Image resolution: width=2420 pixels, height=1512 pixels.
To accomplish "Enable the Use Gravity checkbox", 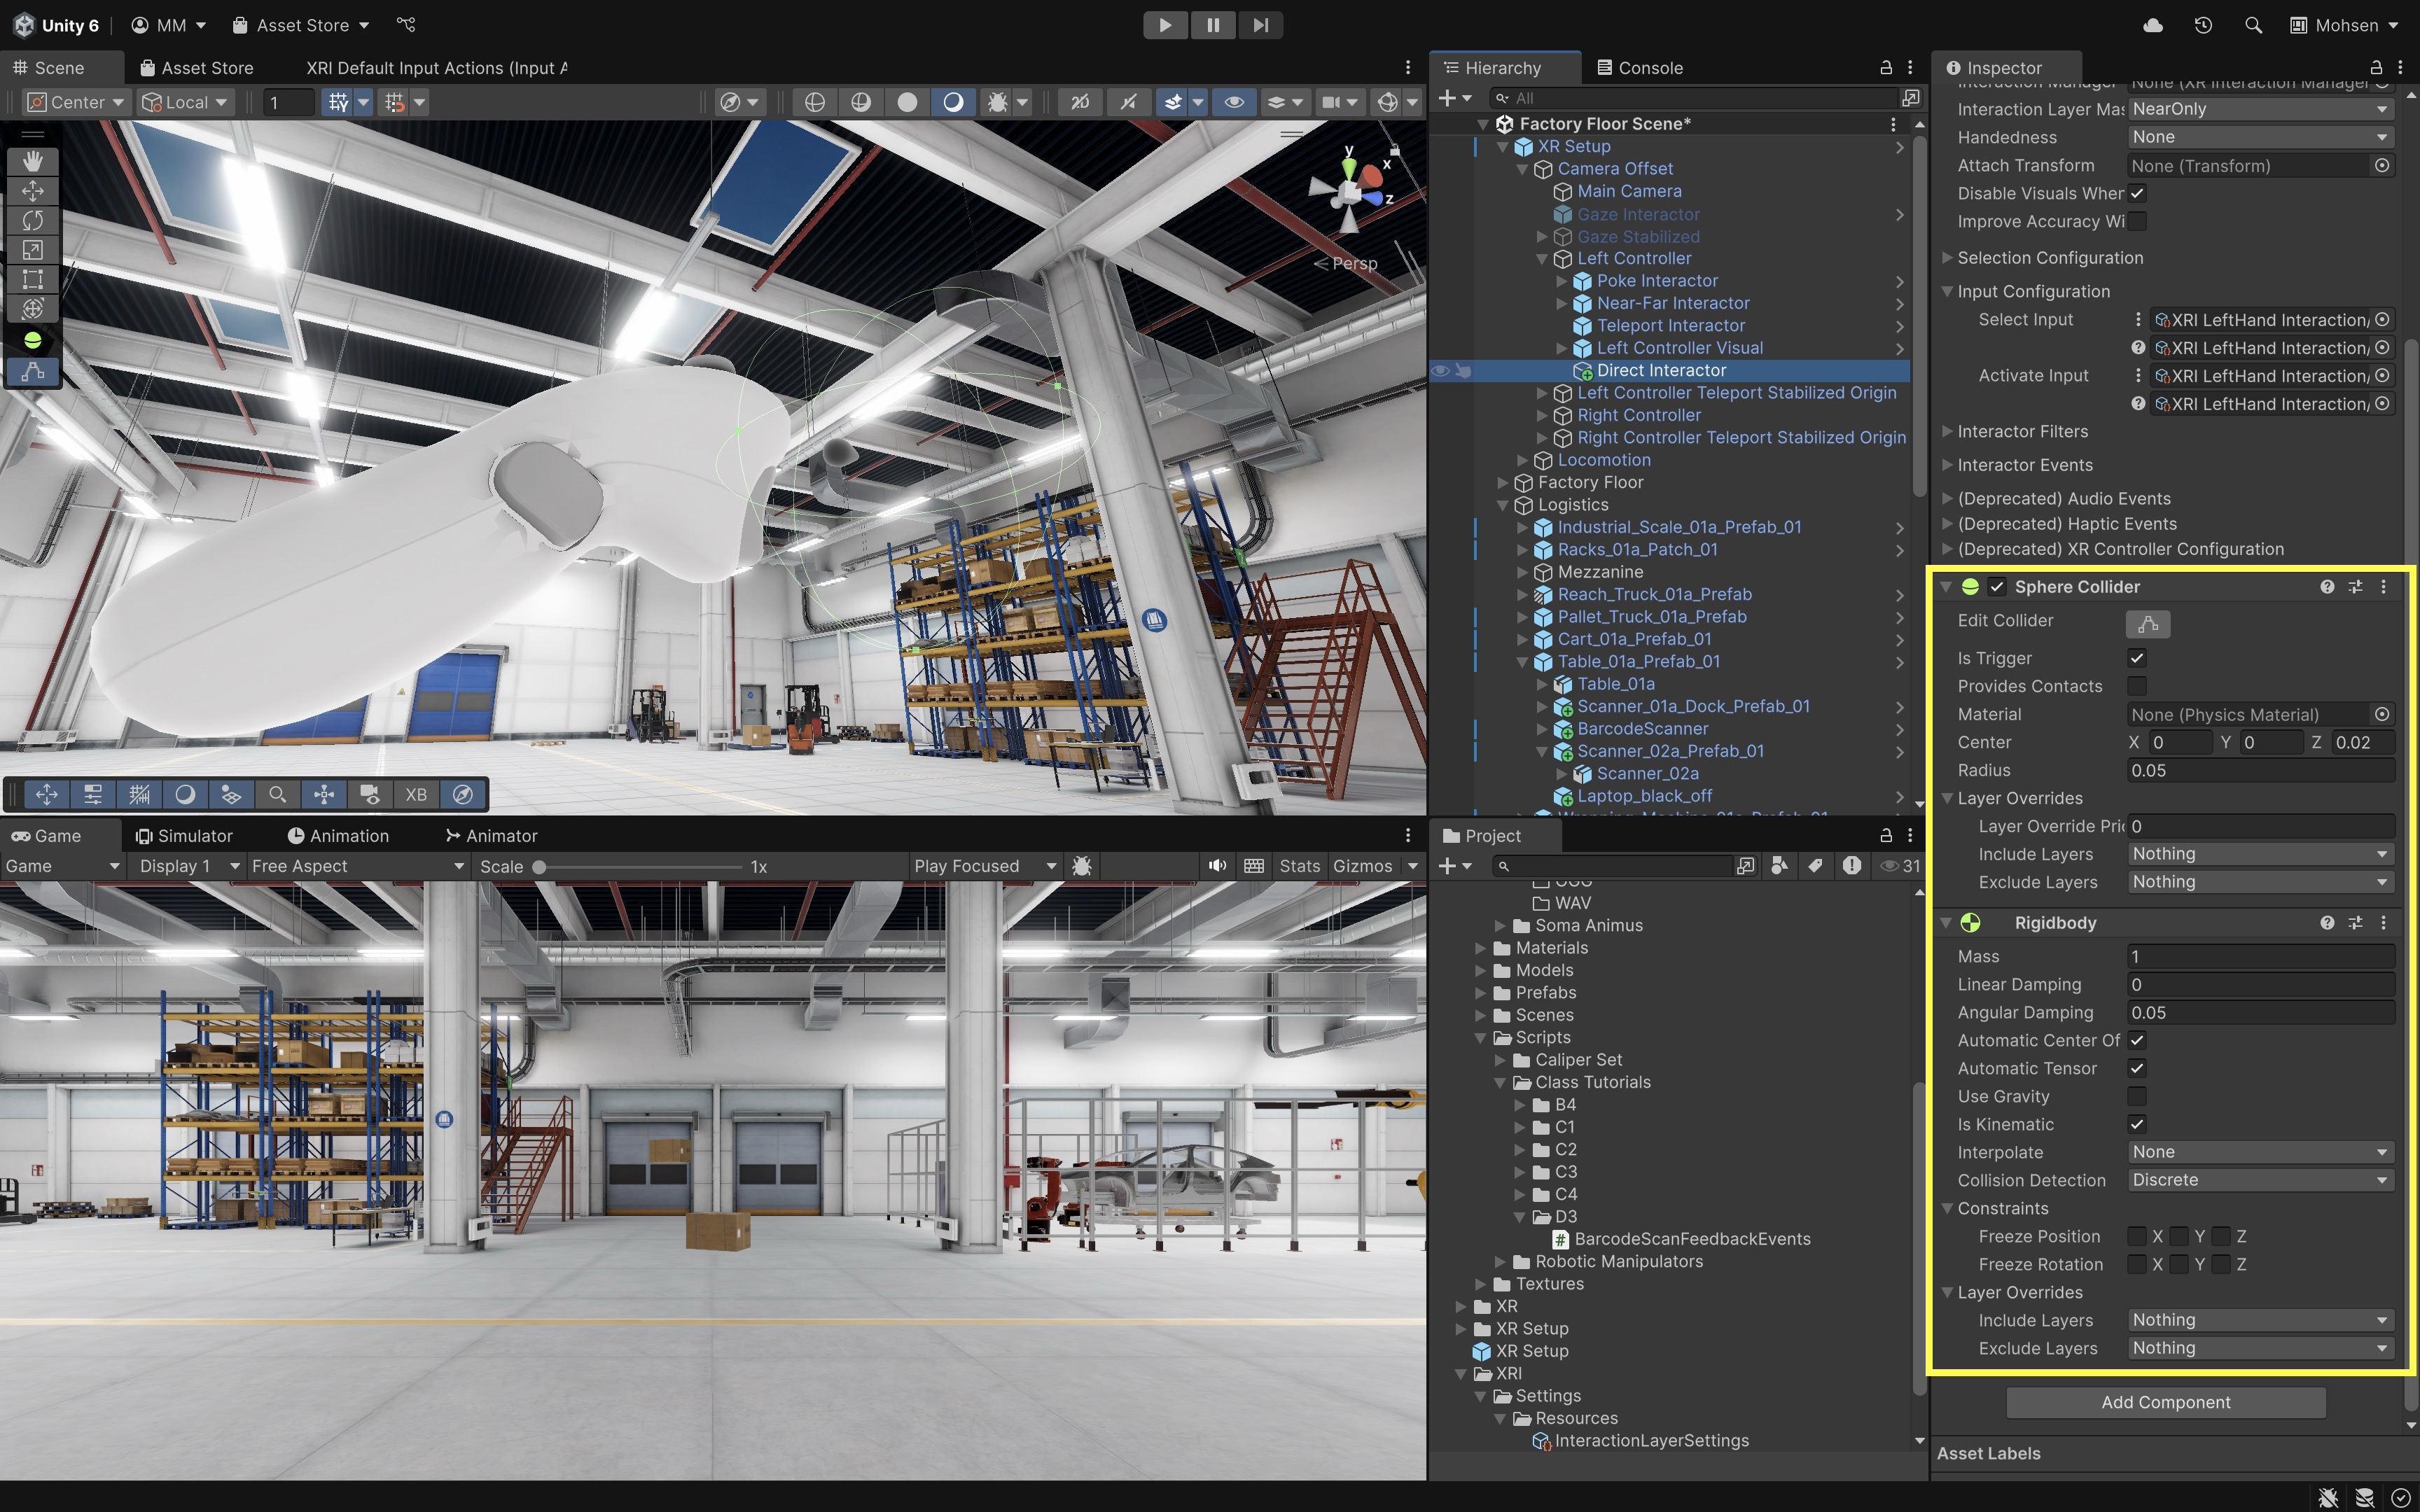I will (2137, 1096).
